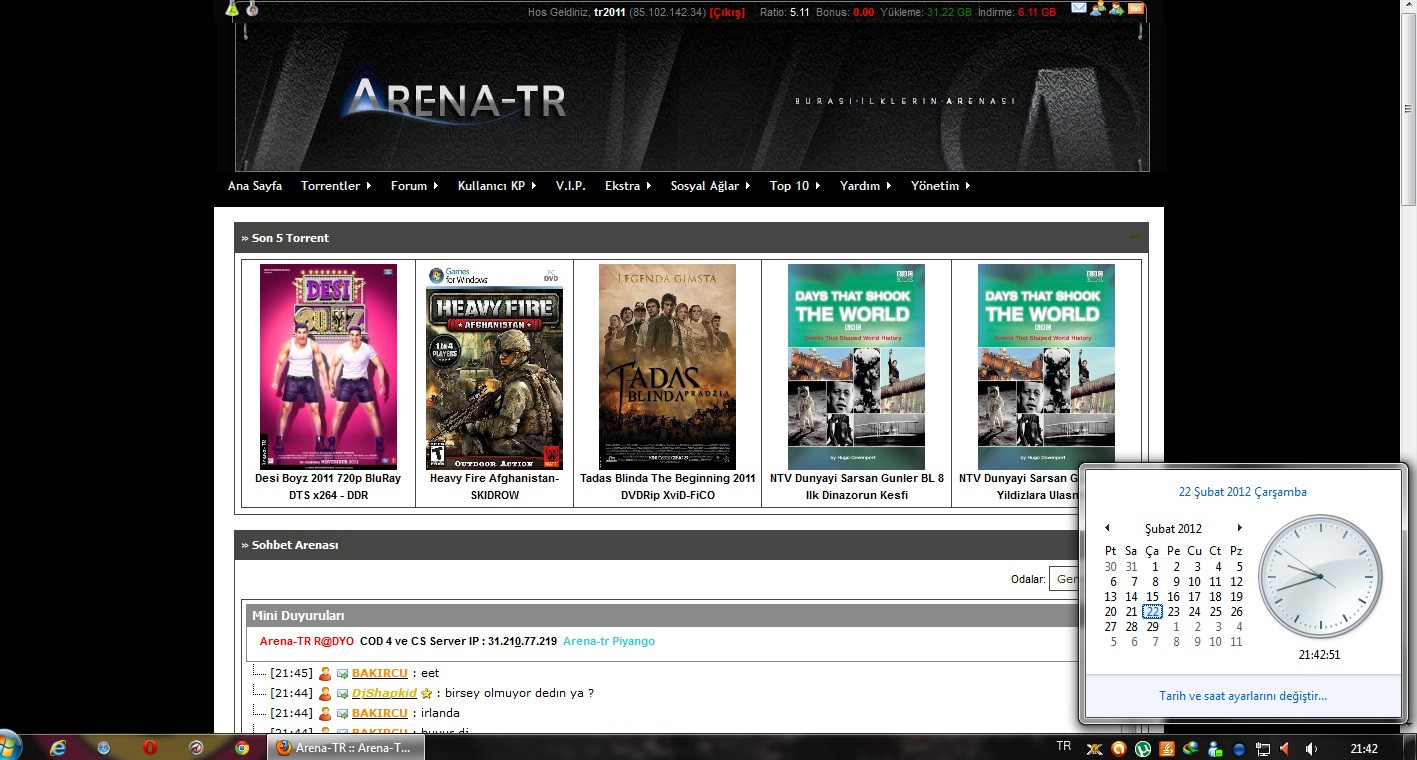This screenshot has height=760, width=1417.
Task: Click the Arena-TR site logo
Action: 455,100
